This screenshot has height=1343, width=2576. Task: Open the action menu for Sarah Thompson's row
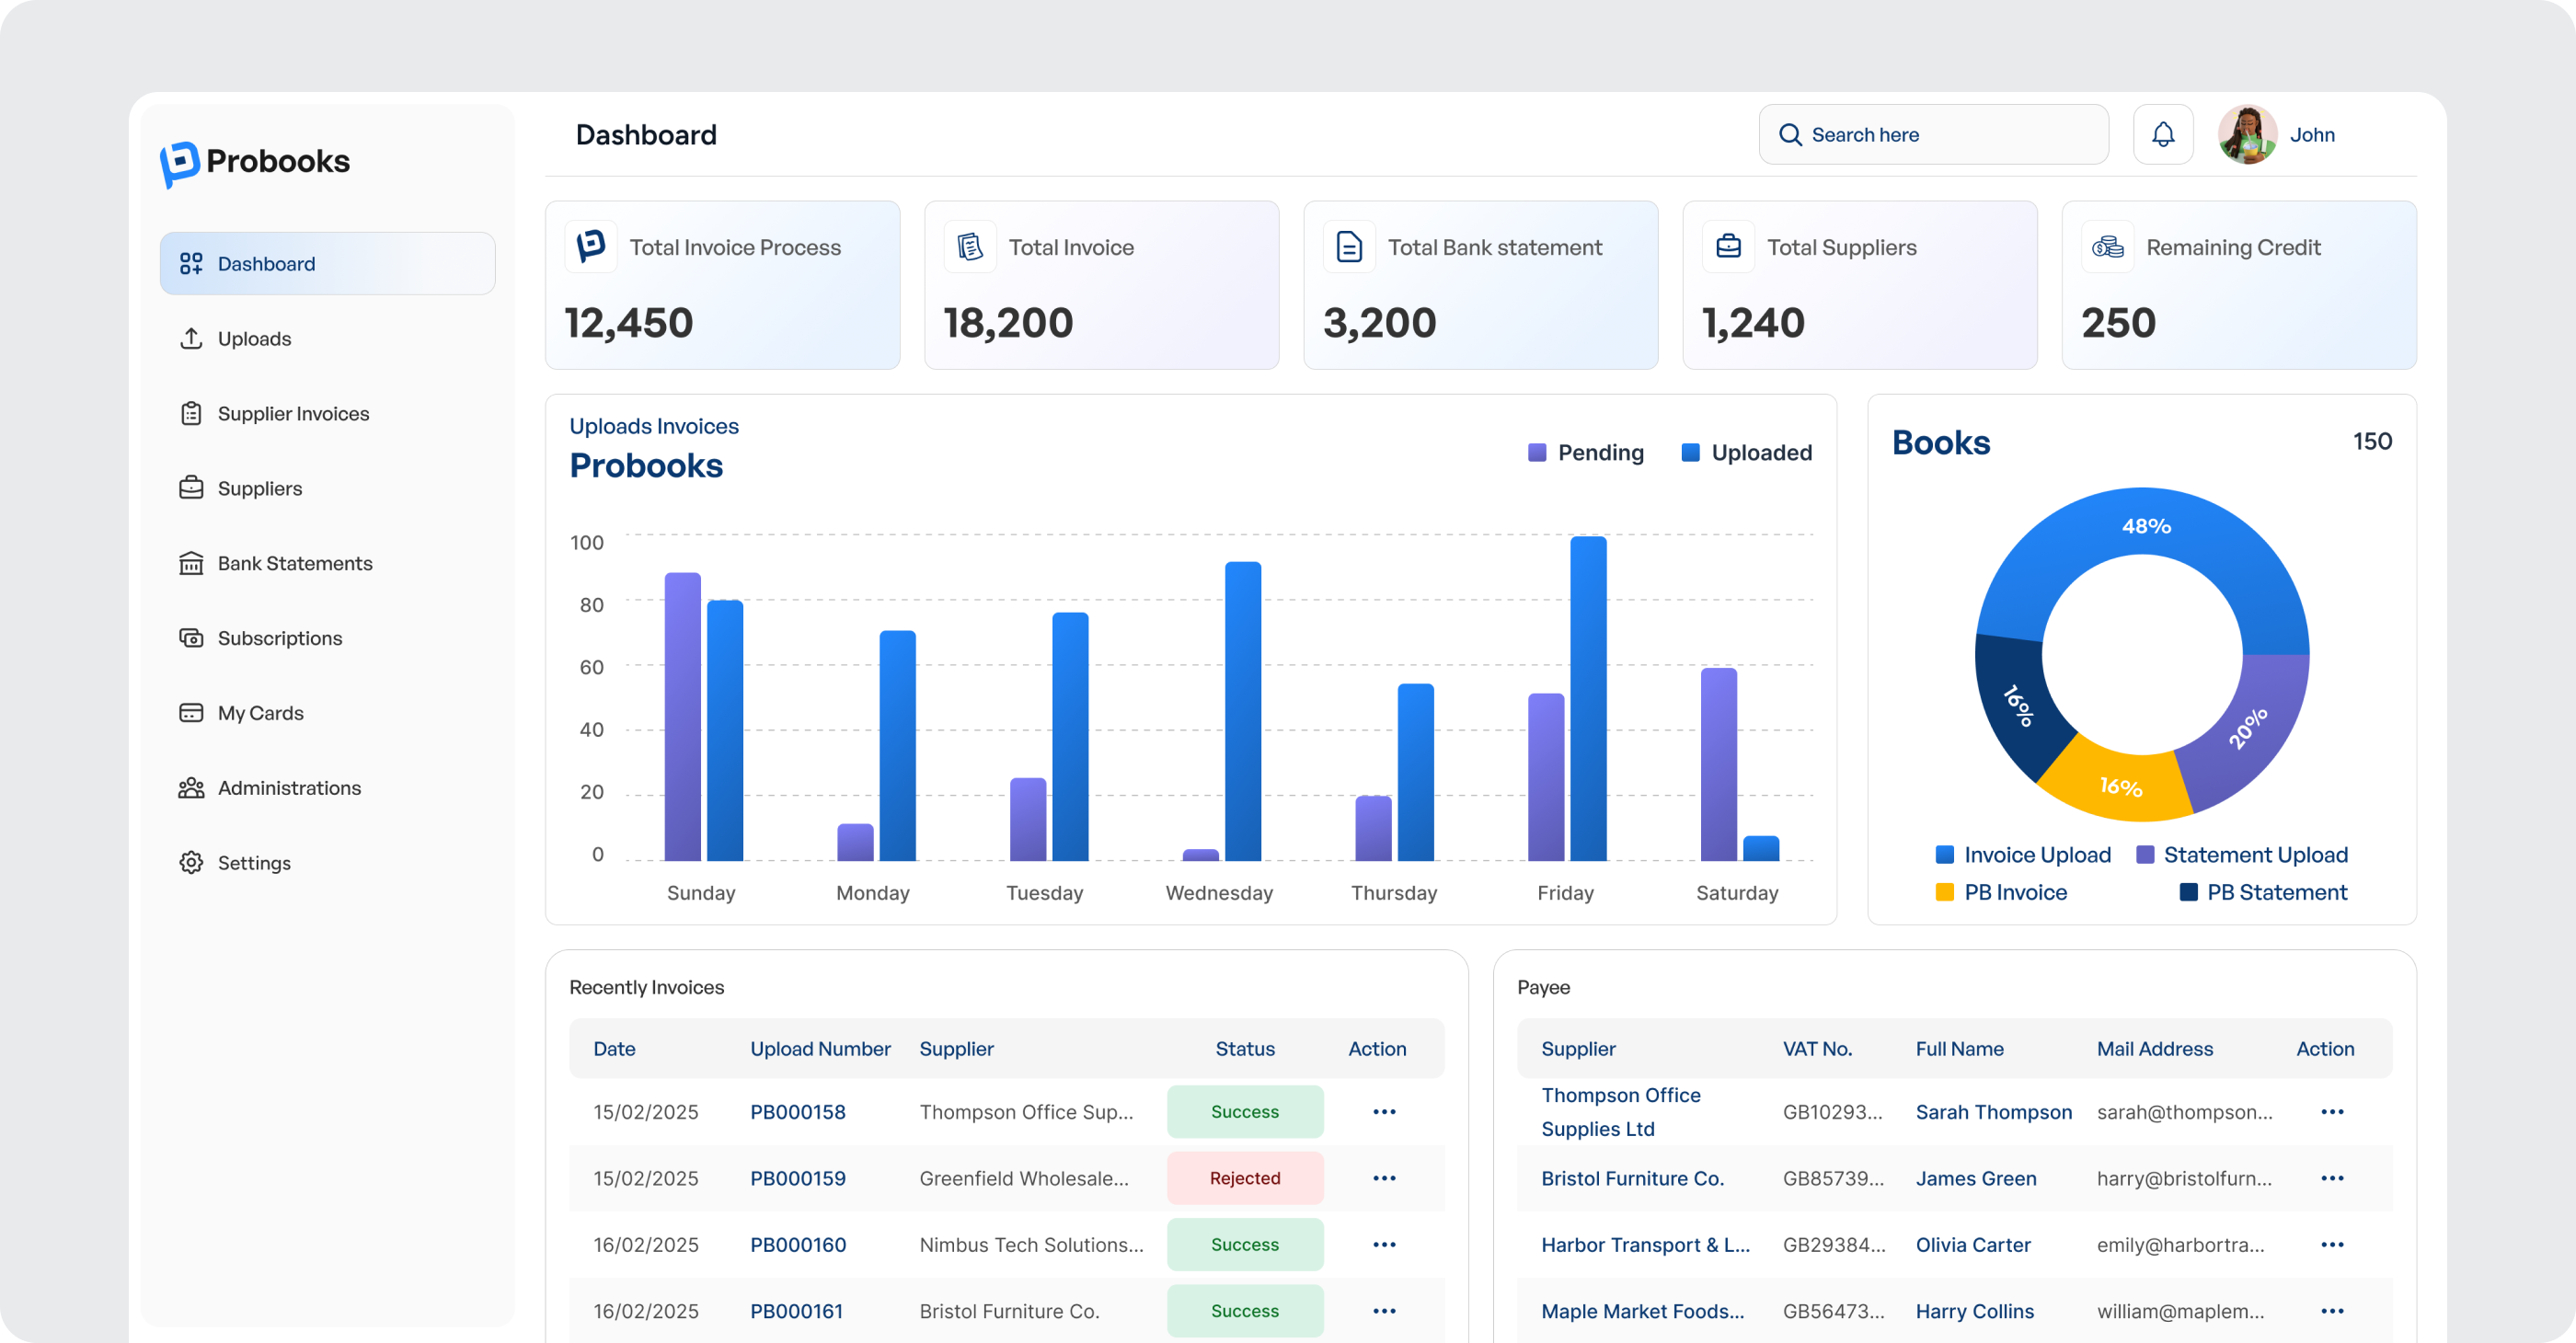[x=2334, y=1111]
